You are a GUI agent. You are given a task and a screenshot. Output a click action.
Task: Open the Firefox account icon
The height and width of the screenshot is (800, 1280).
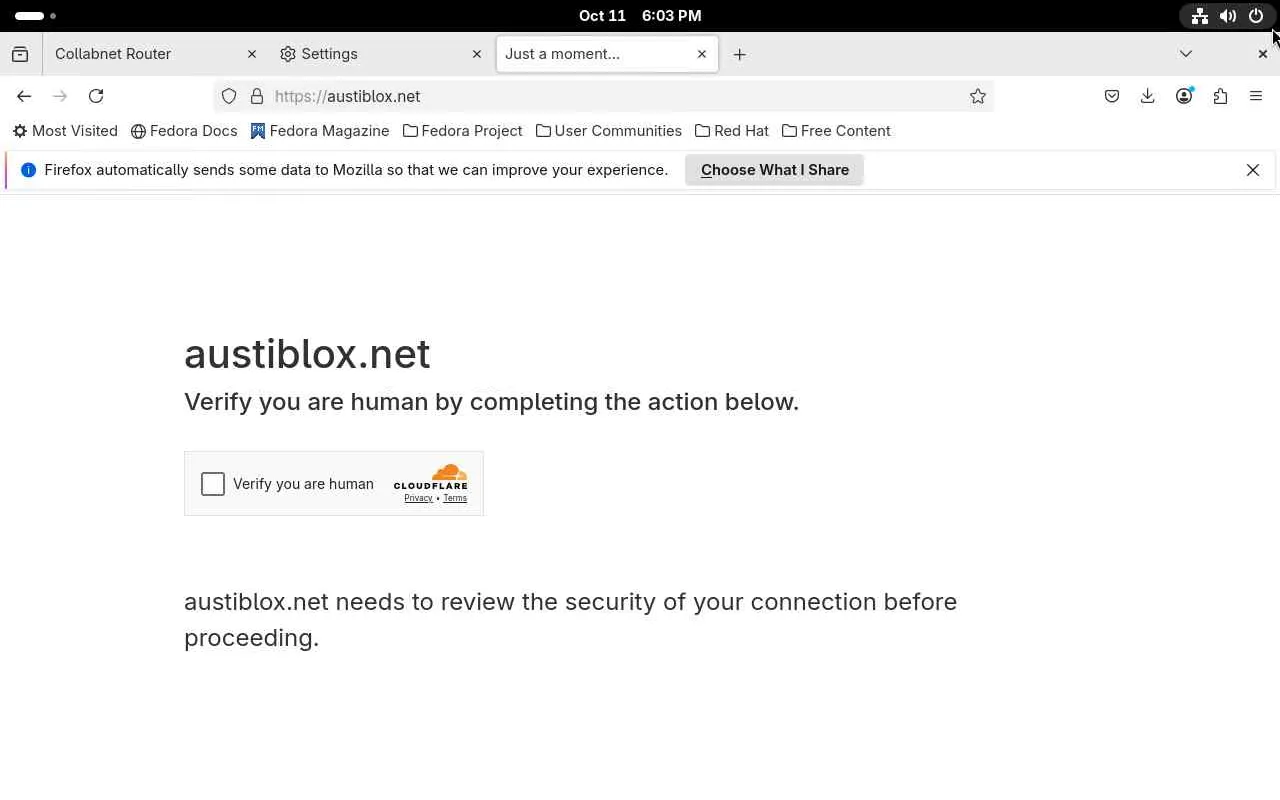coord(1184,96)
